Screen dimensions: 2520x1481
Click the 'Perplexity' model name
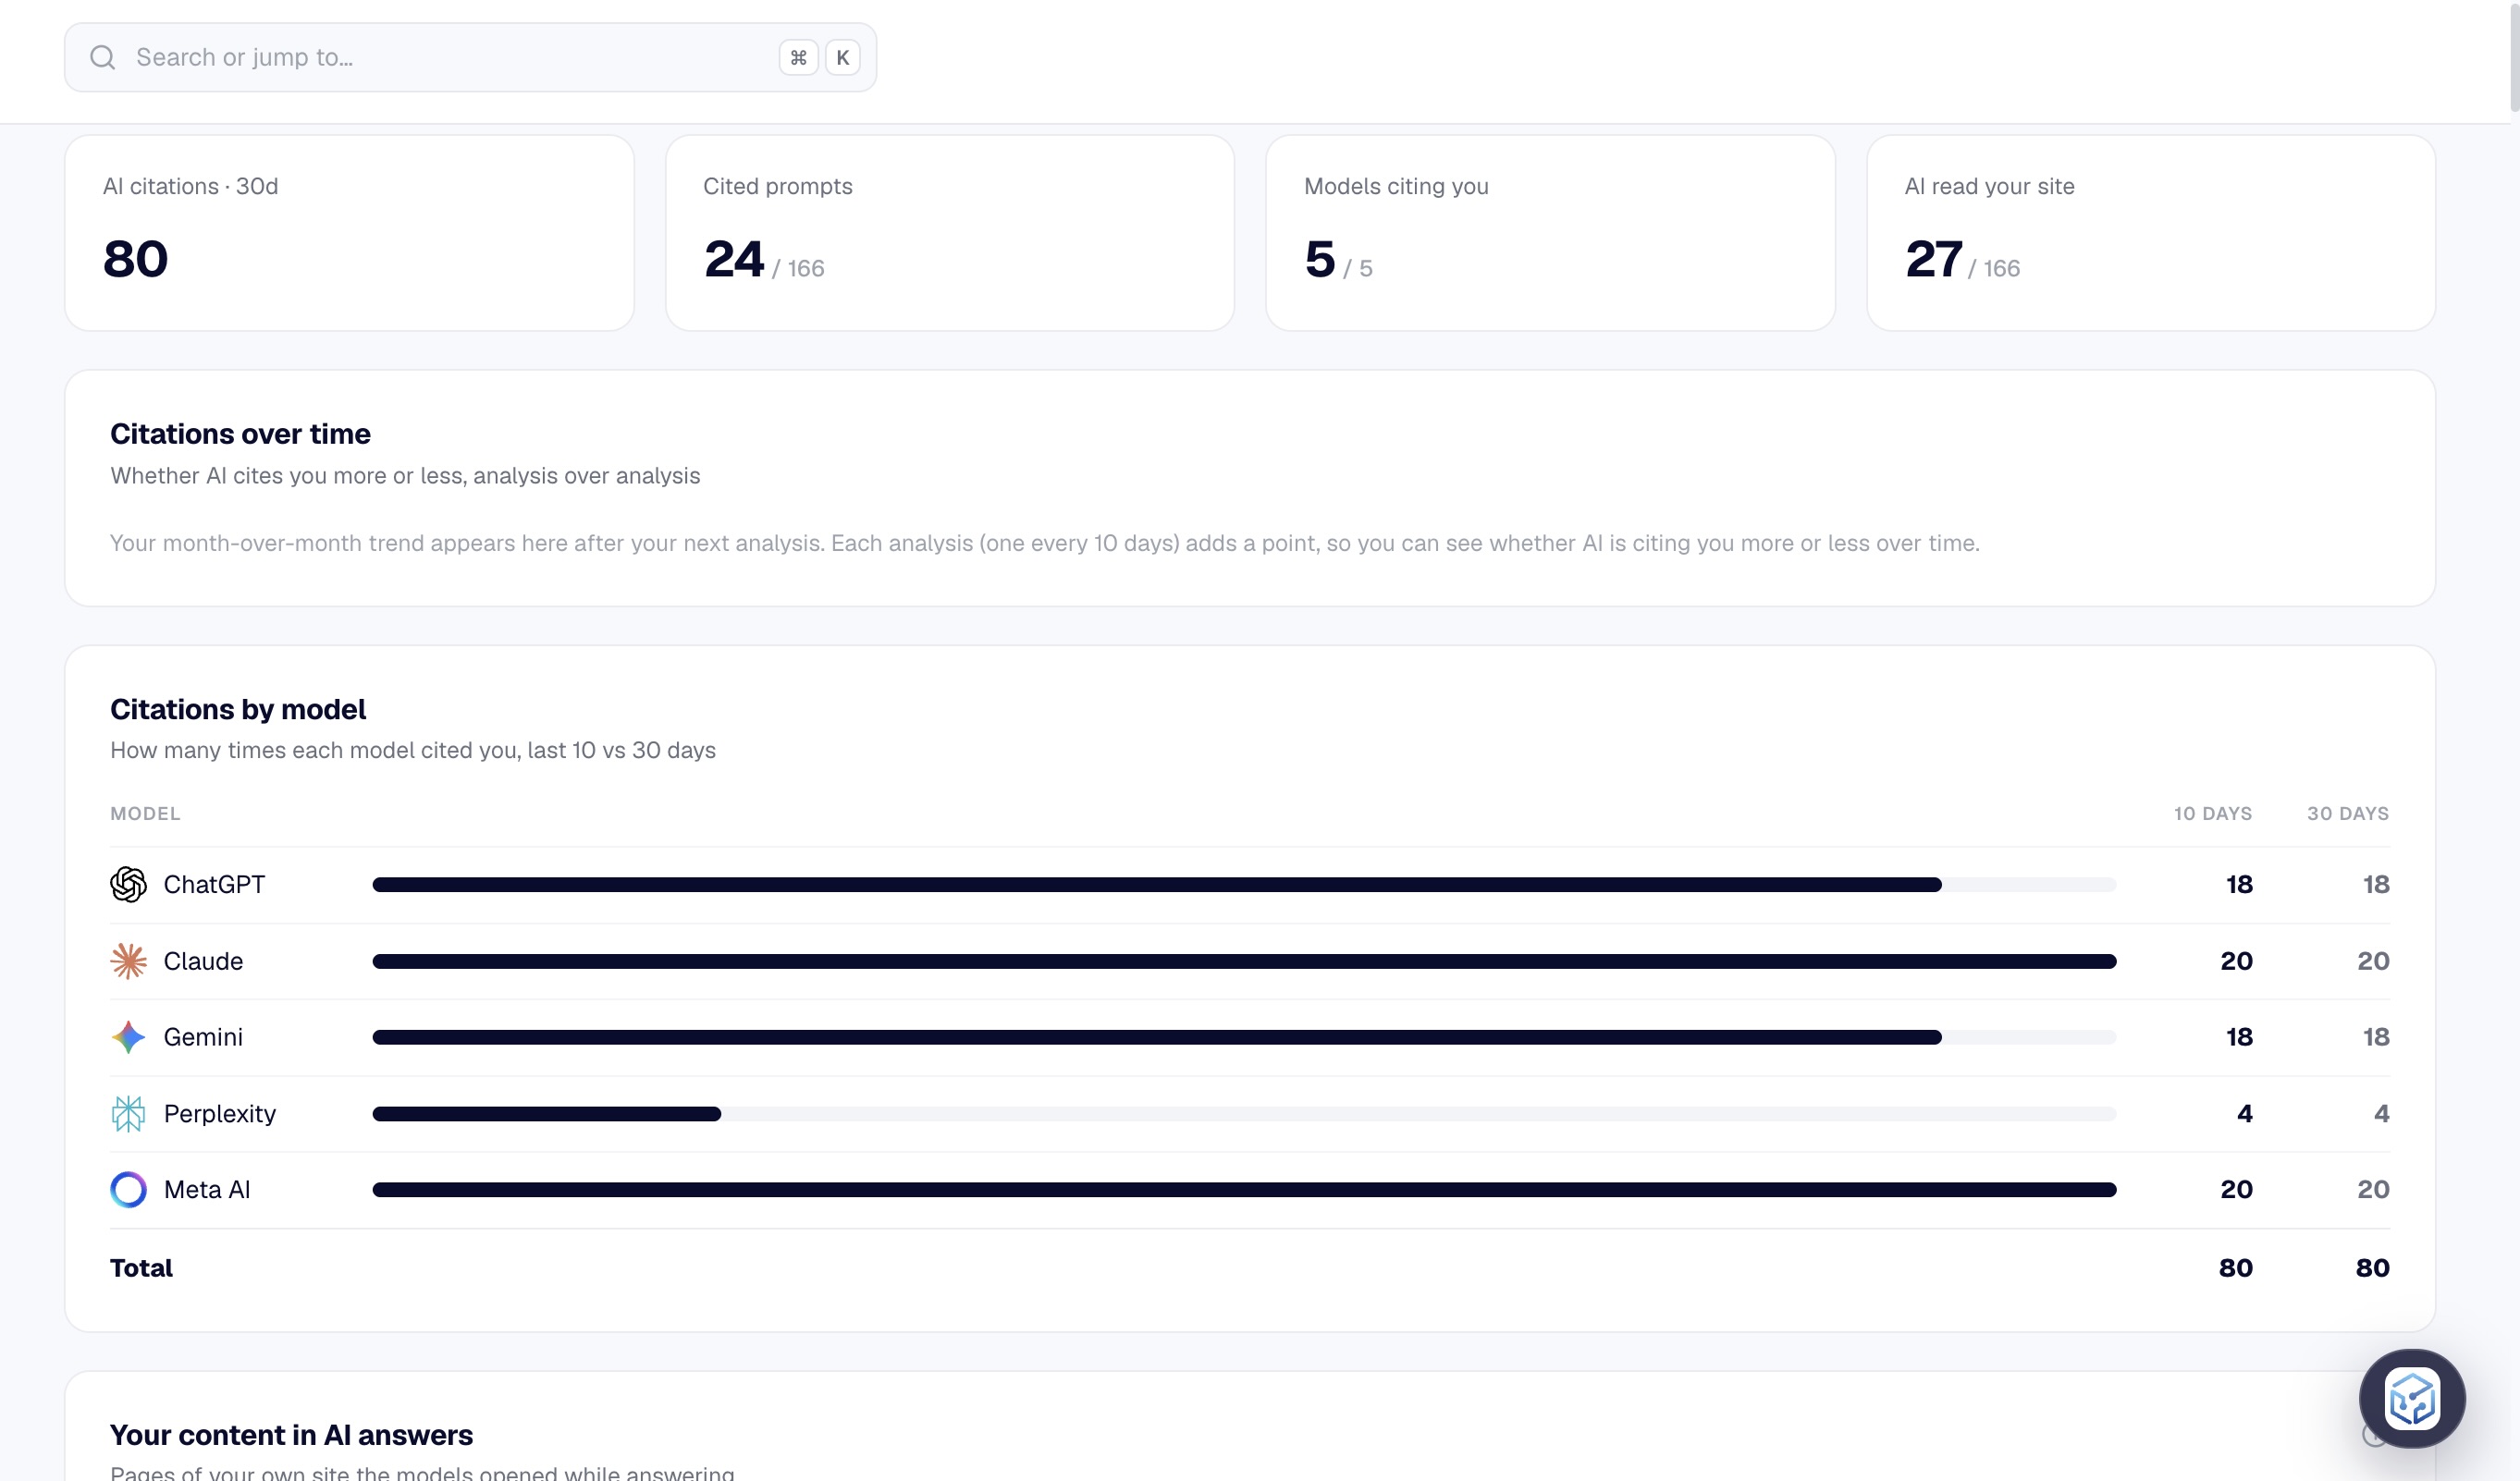click(220, 1114)
